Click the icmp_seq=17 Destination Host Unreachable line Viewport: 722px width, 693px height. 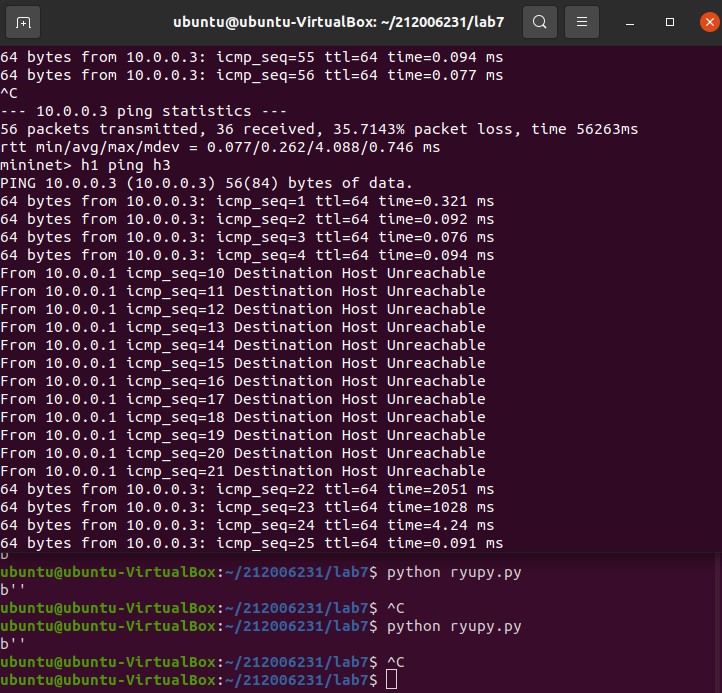[x=243, y=398]
